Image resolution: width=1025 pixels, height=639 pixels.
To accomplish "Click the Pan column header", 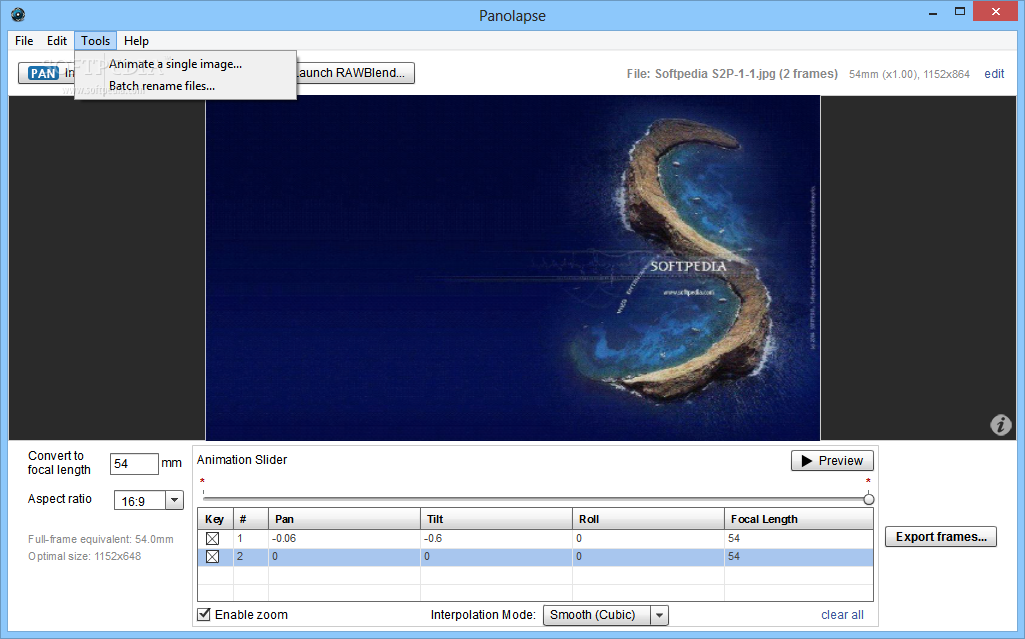I will (344, 519).
